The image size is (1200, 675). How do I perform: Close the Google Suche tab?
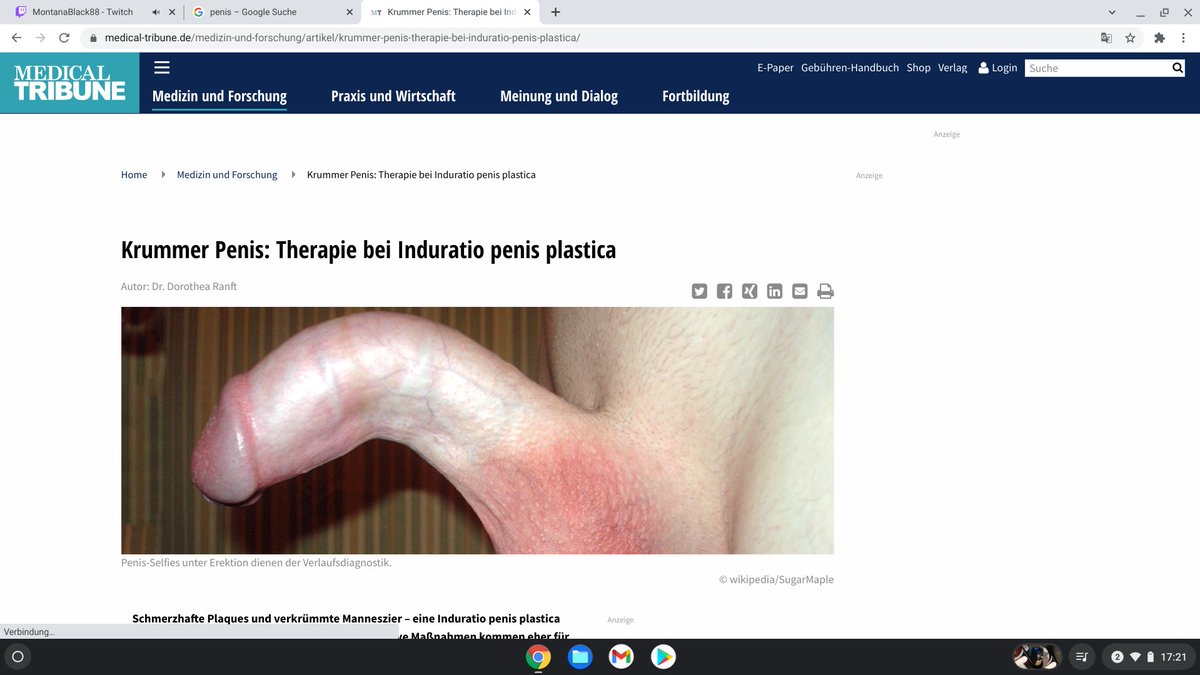[x=348, y=12]
